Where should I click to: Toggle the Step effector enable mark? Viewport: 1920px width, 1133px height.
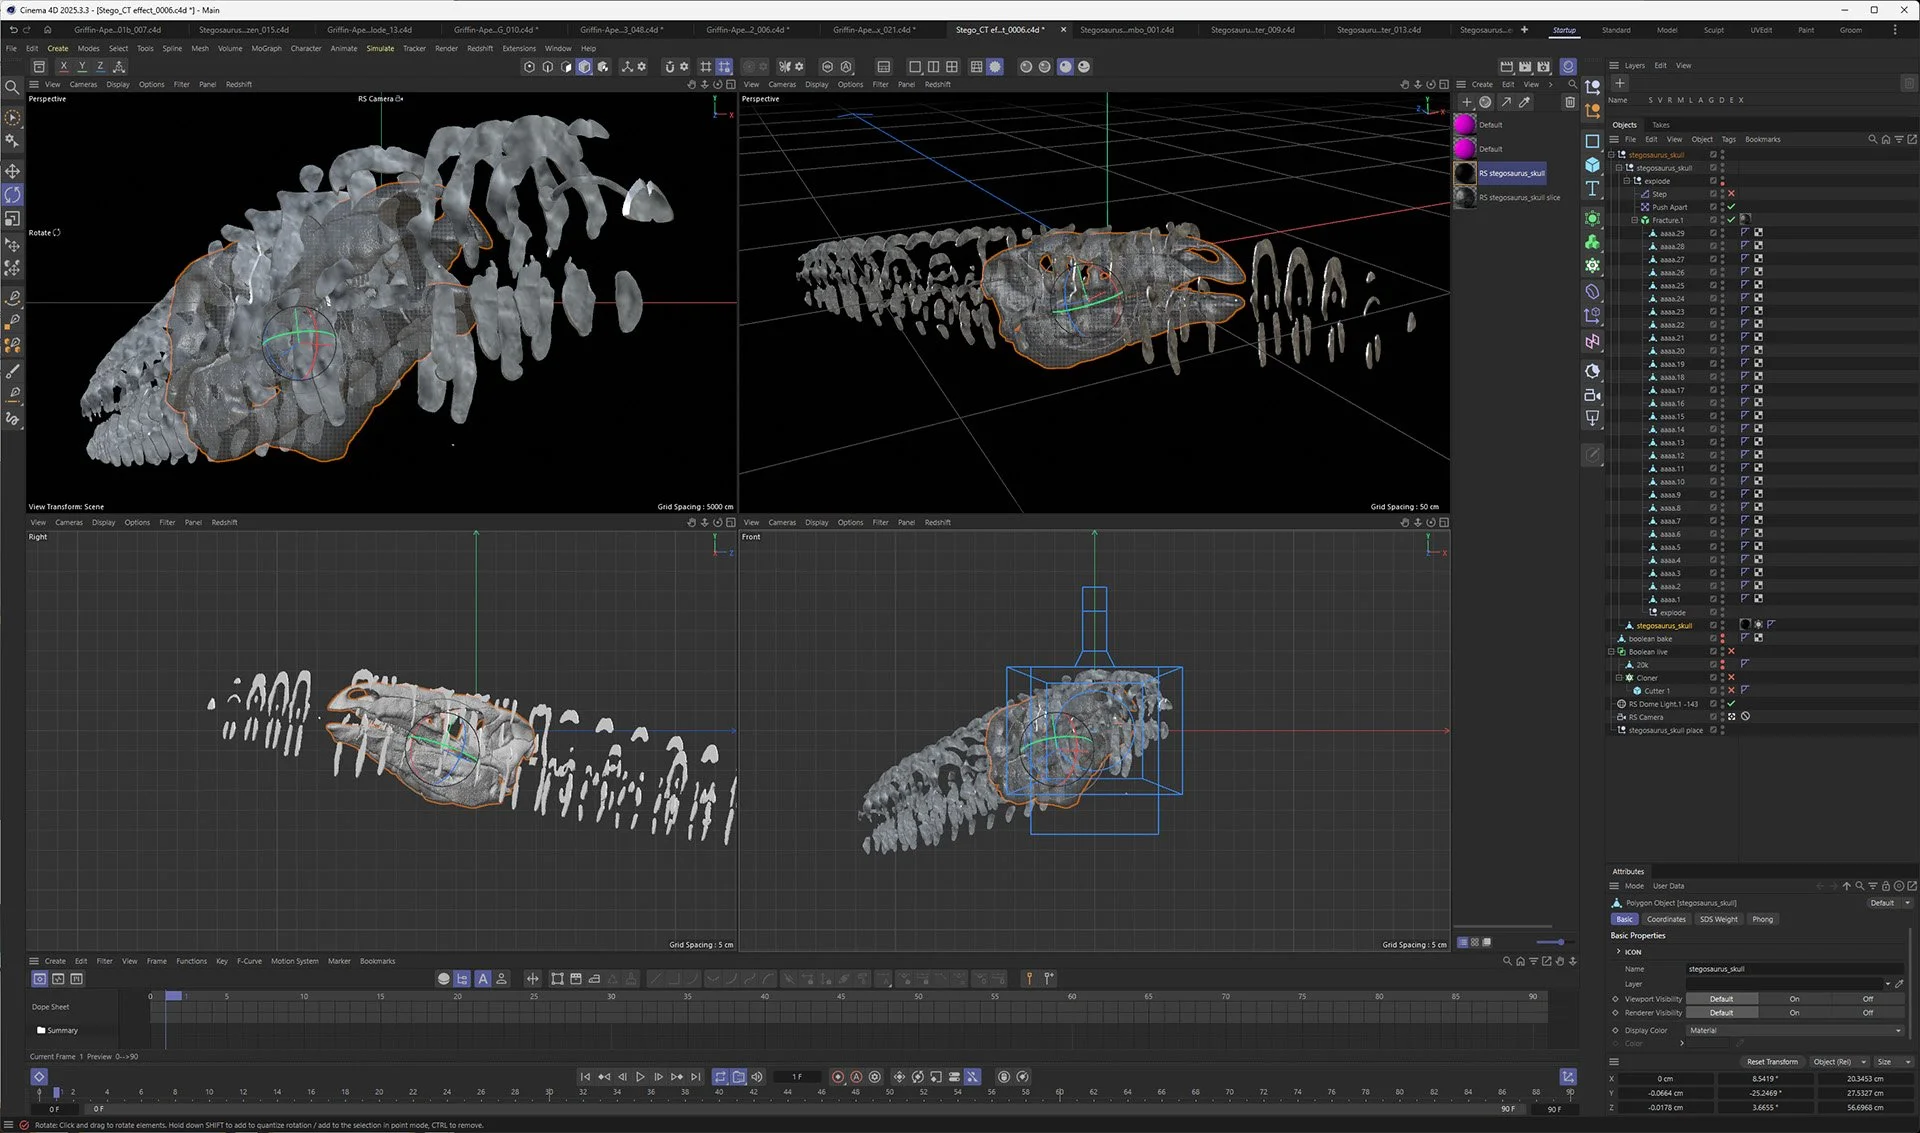[x=1731, y=194]
